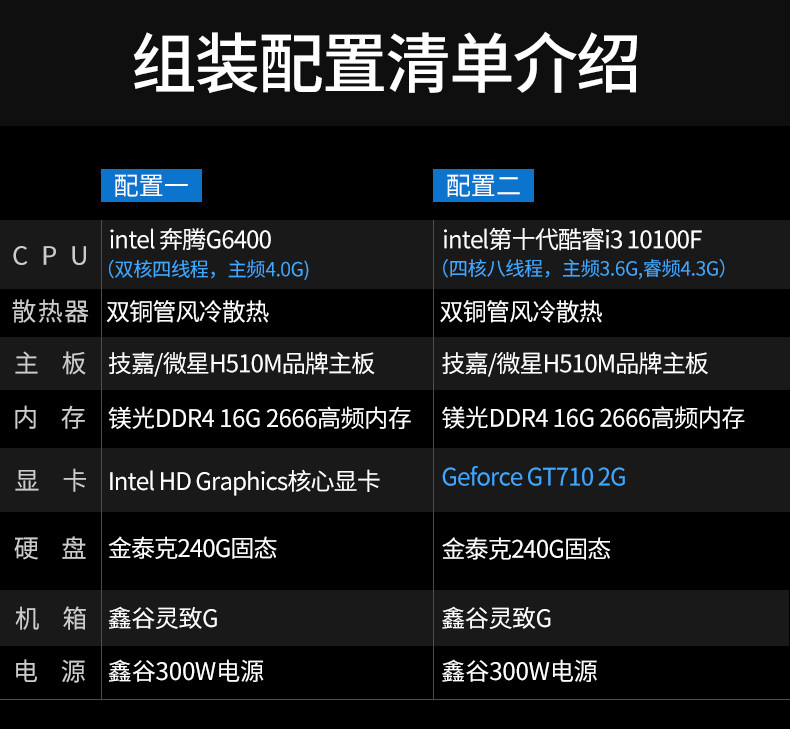This screenshot has height=729, width=790.
Task: Click the blue Geforce GT710 2G text
Action: pyautogui.click(x=534, y=477)
